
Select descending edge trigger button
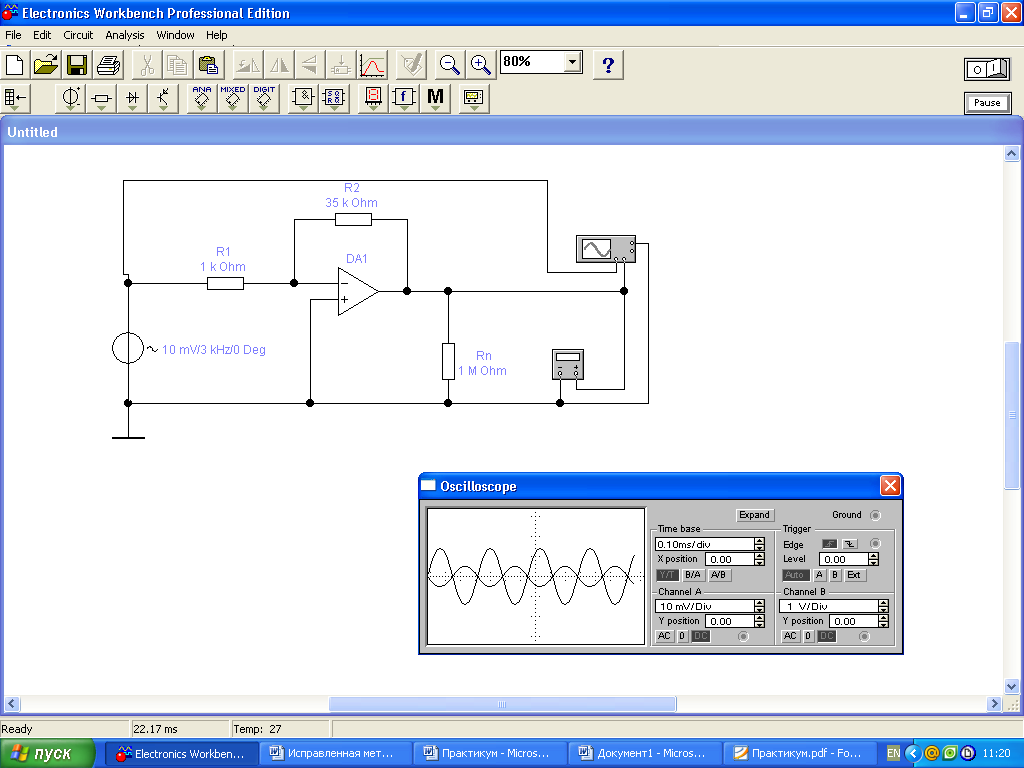pyautogui.click(x=849, y=544)
